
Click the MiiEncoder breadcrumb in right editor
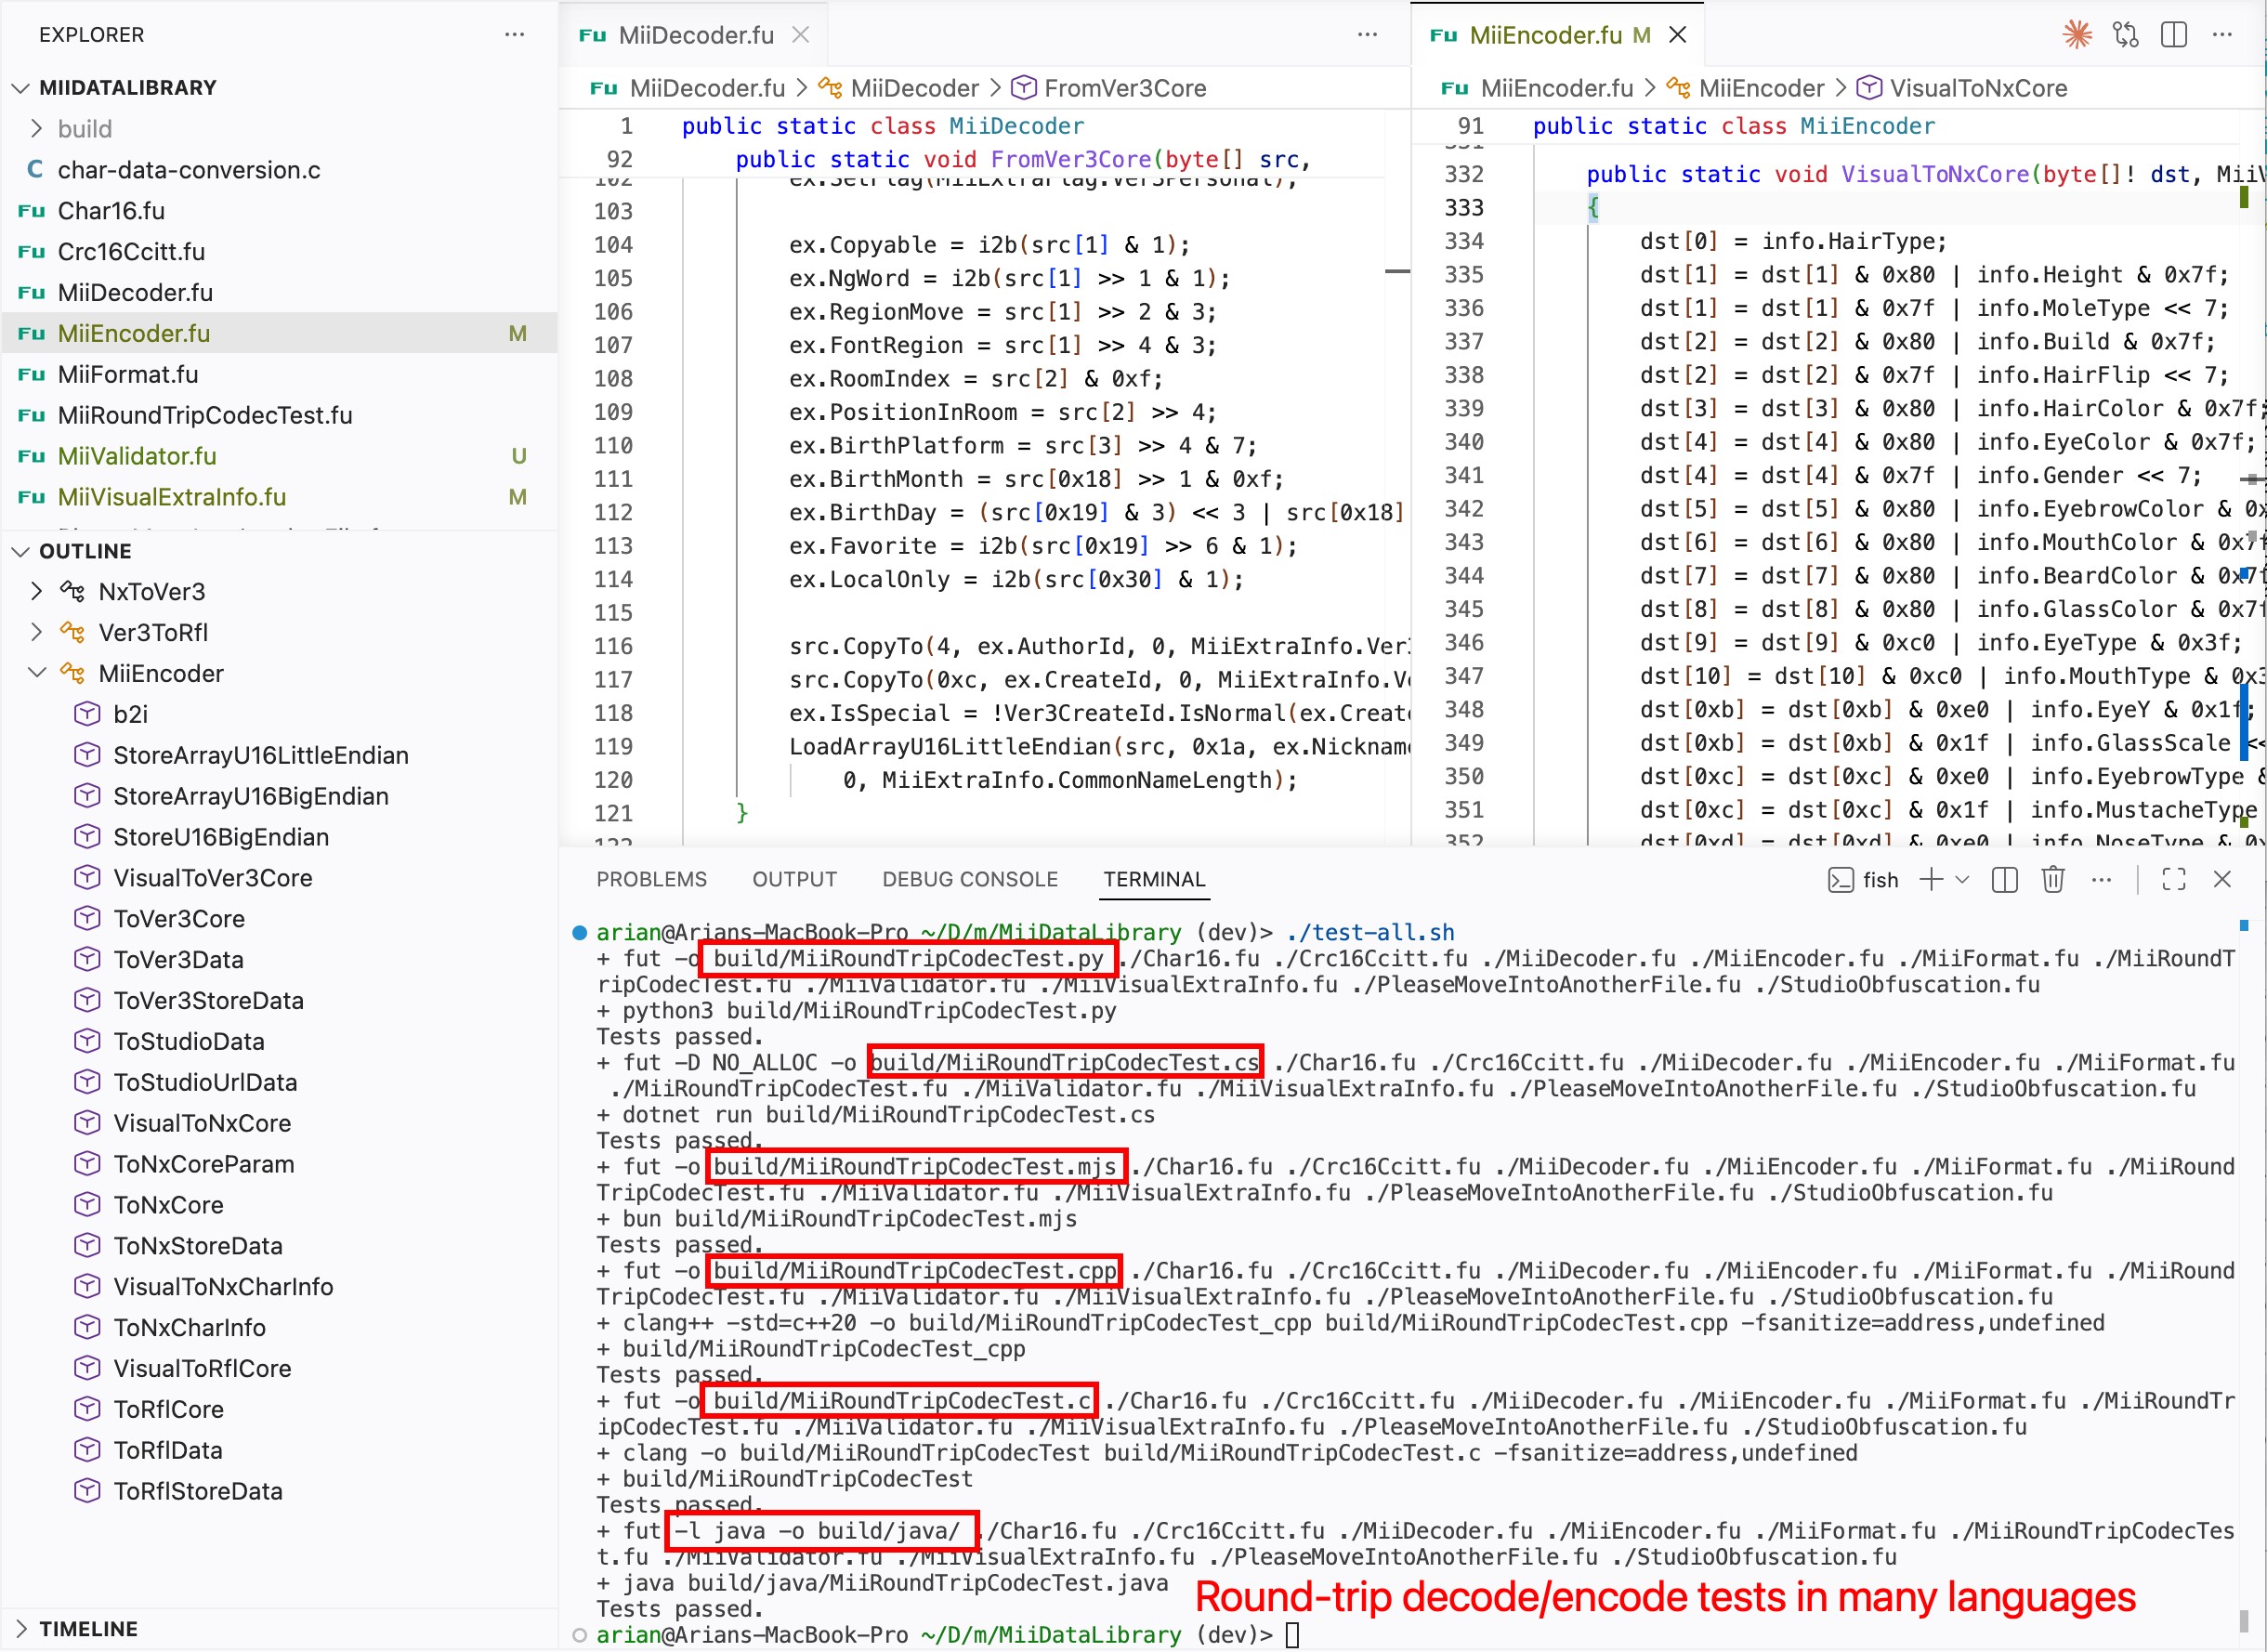coord(1761,88)
